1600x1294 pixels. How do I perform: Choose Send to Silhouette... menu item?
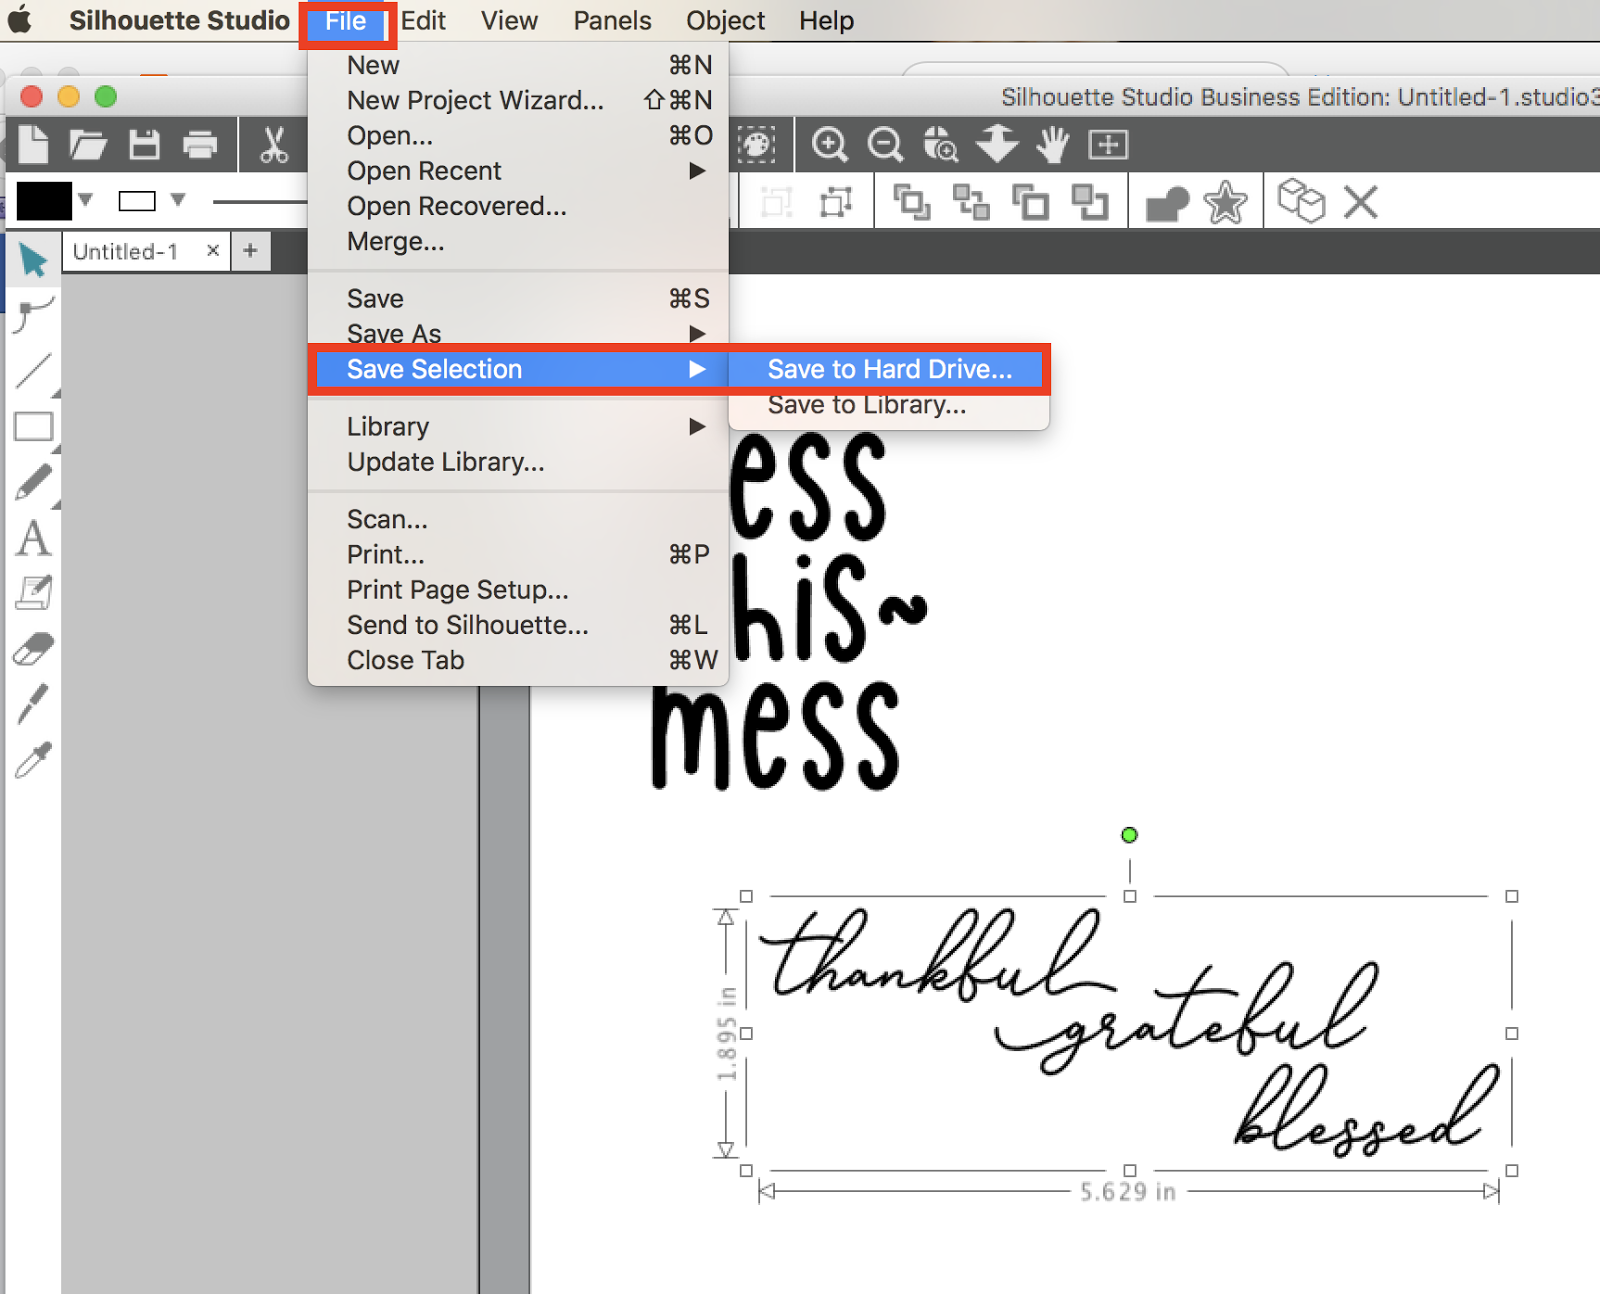click(518, 625)
